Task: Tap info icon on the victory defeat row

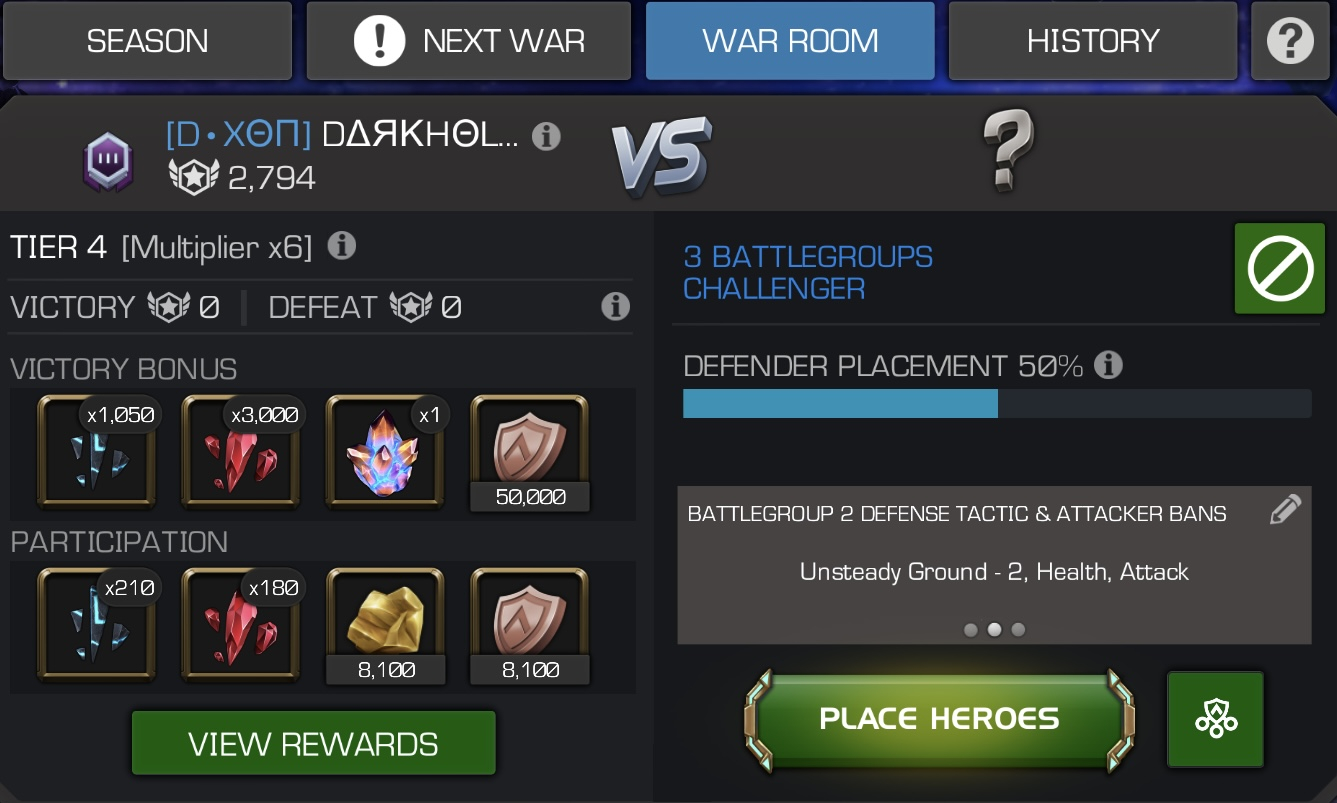Action: click(x=615, y=306)
